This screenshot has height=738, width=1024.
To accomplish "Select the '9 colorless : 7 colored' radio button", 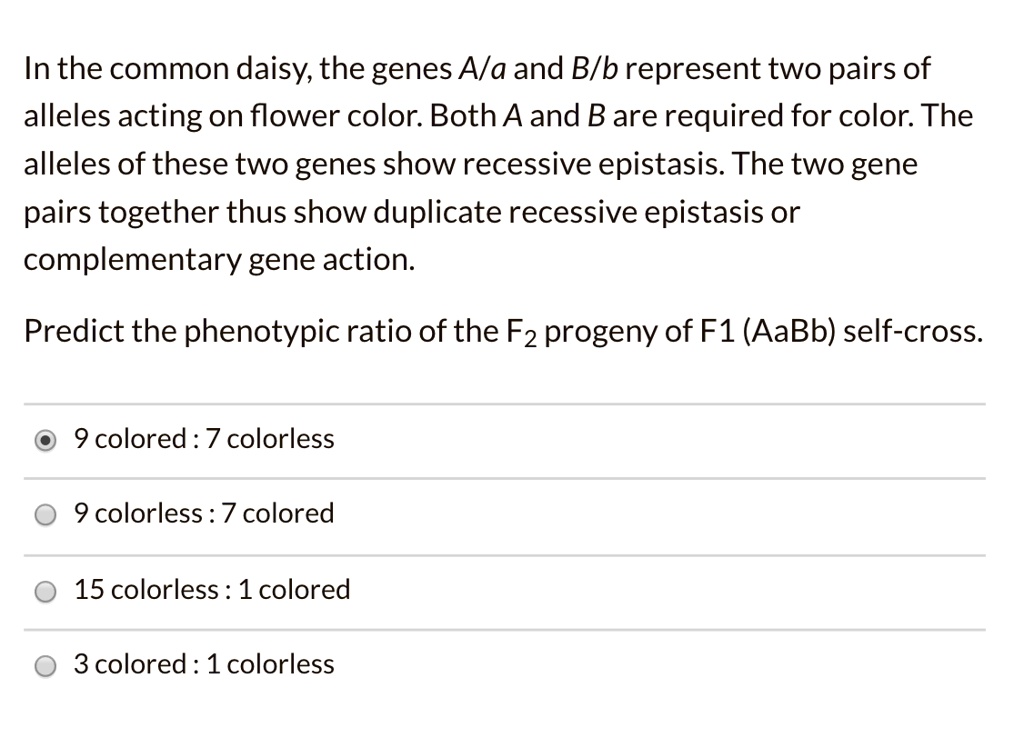I will [x=44, y=514].
